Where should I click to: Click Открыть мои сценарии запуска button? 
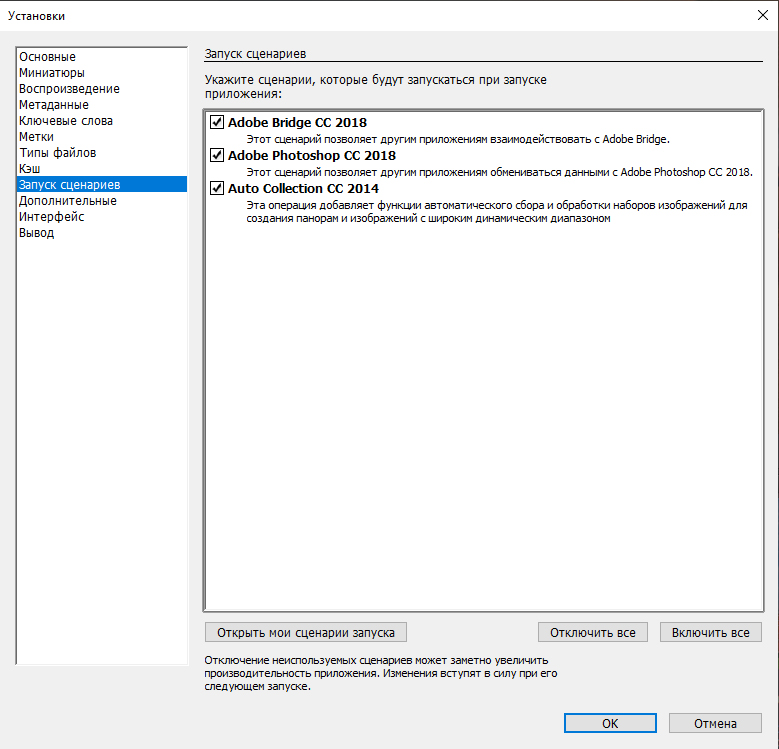[x=306, y=632]
